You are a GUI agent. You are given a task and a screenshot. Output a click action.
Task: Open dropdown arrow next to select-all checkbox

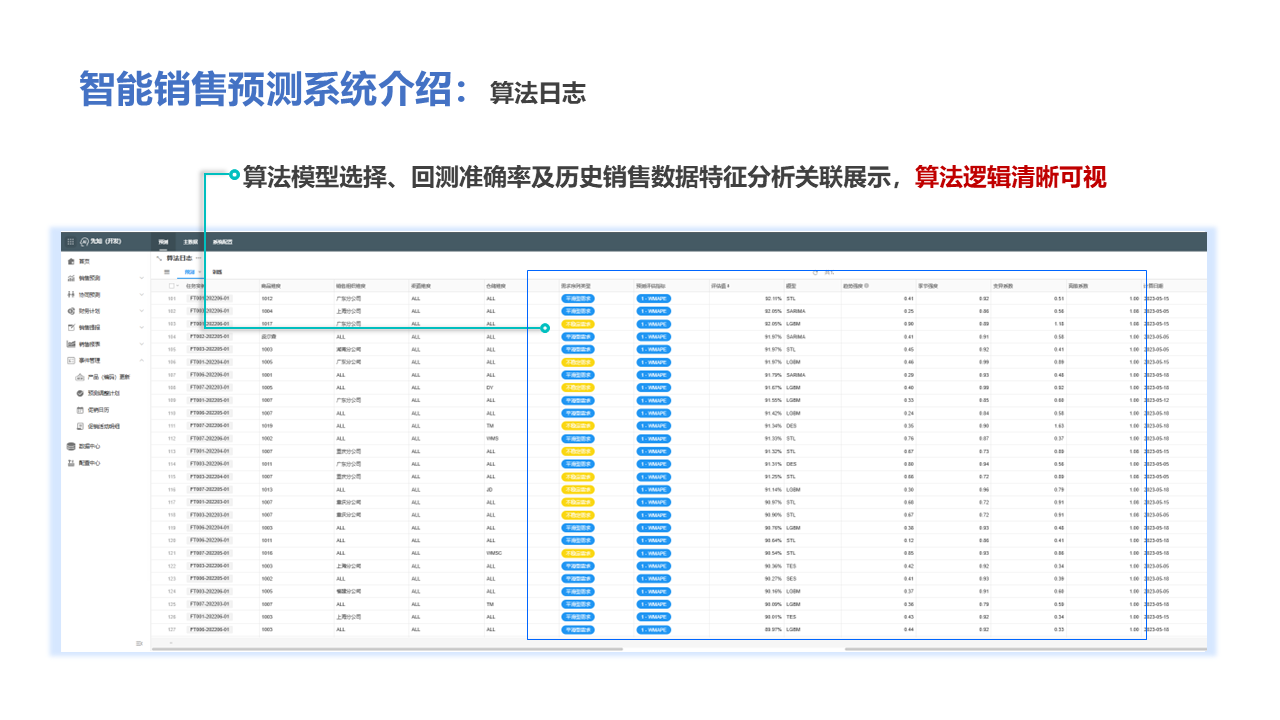(x=179, y=286)
